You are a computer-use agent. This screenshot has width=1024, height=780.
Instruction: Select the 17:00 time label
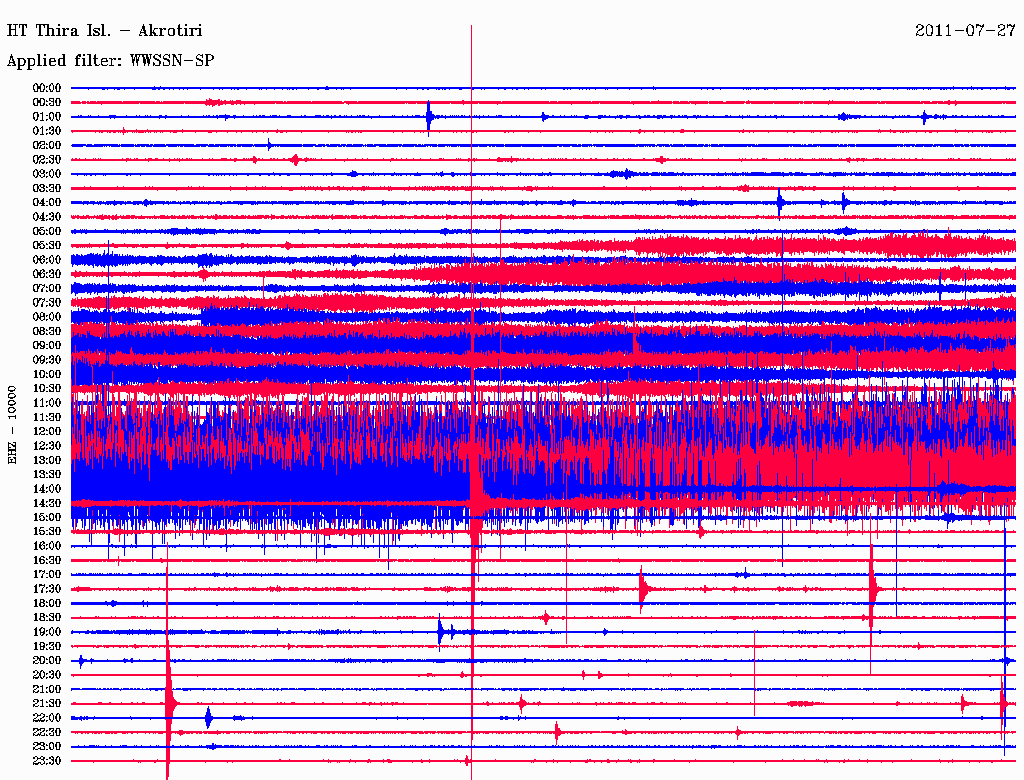click(x=47, y=575)
